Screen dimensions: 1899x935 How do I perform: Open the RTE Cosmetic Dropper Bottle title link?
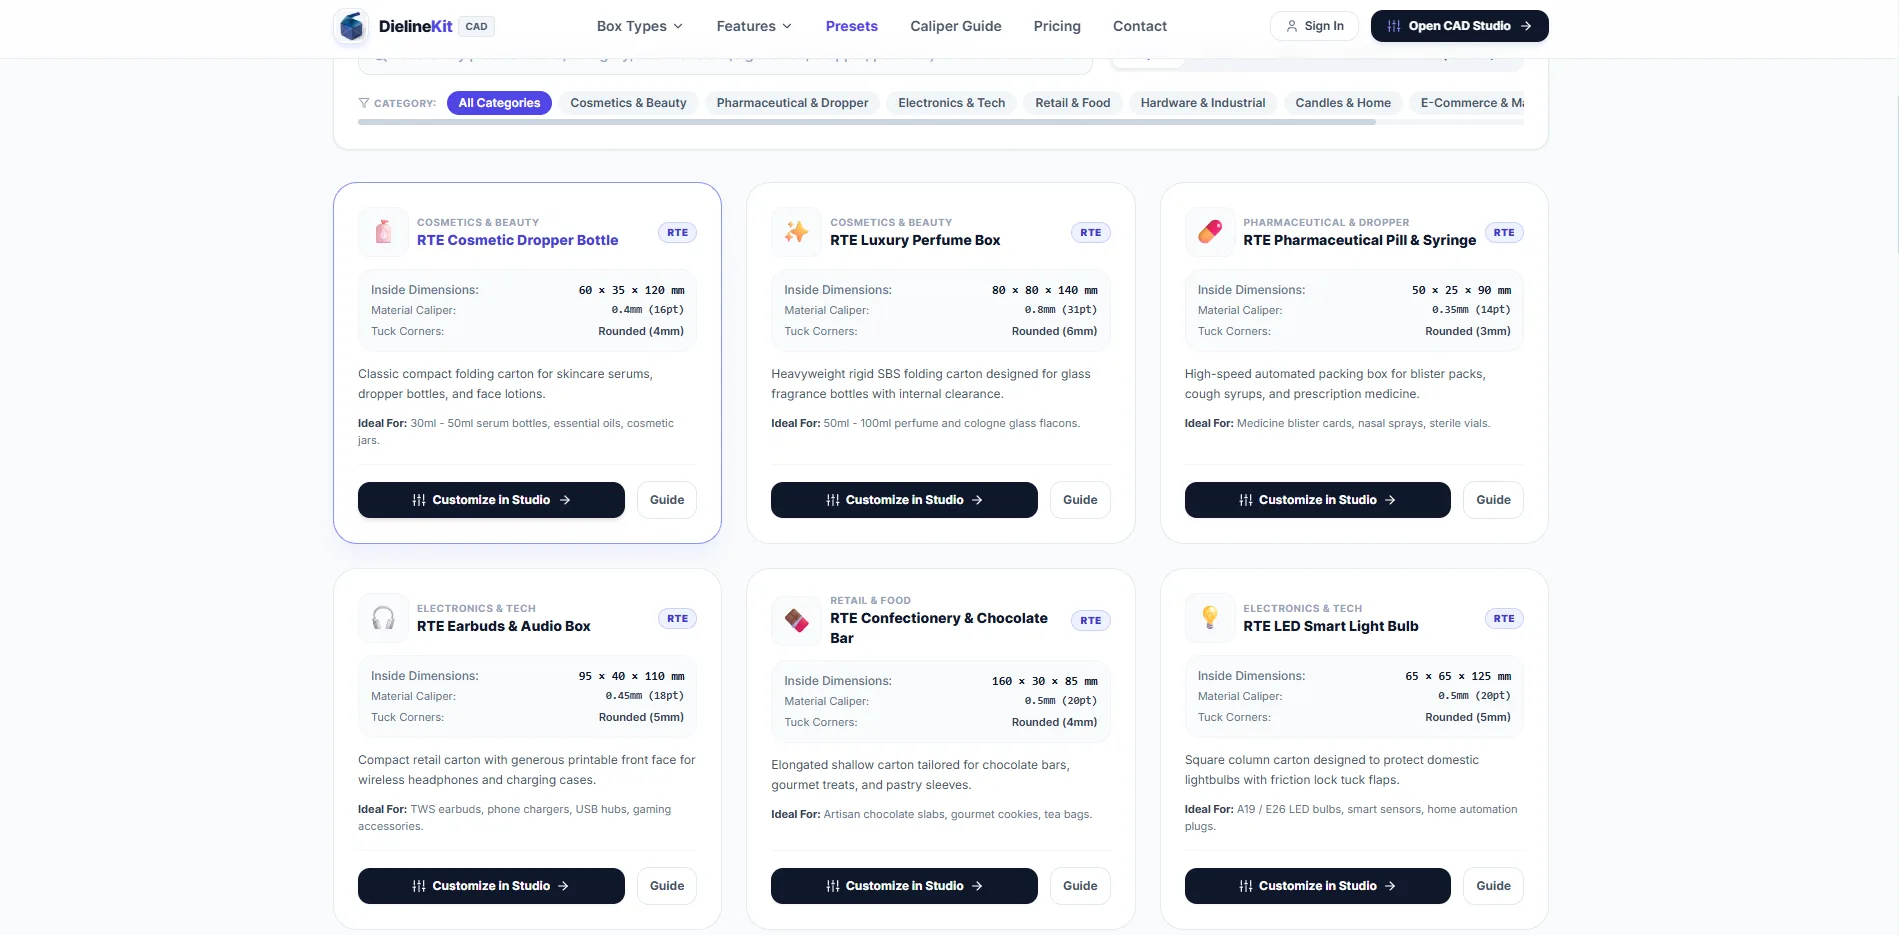pos(517,240)
